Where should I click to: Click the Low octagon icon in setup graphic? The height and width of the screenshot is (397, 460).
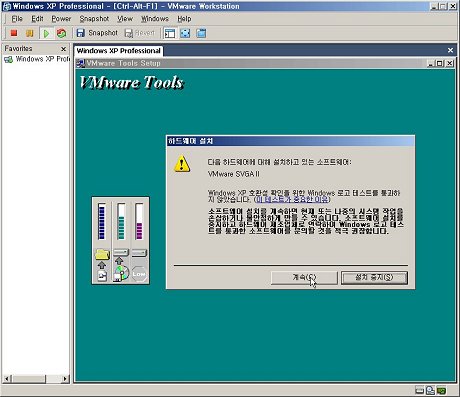click(x=139, y=274)
